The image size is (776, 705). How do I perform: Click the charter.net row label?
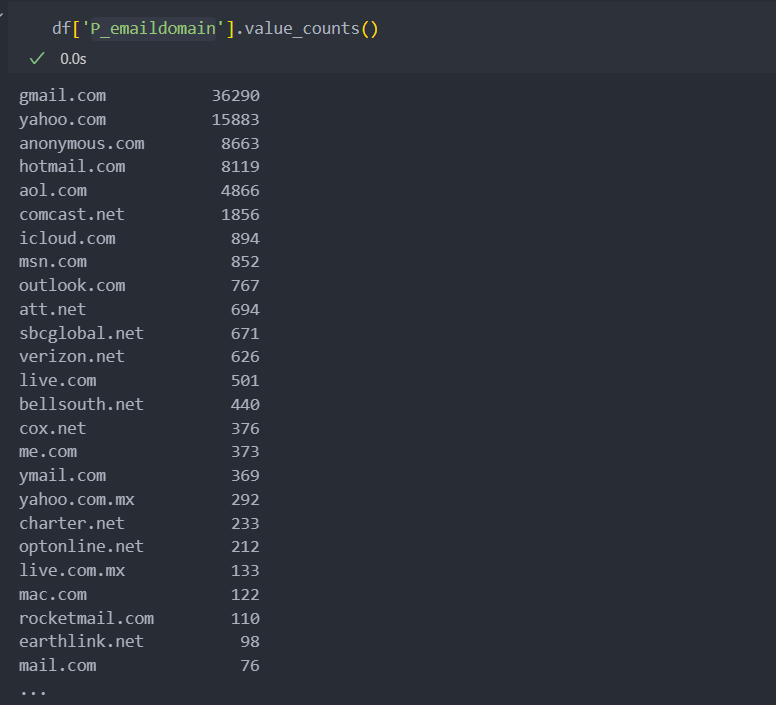(72, 523)
